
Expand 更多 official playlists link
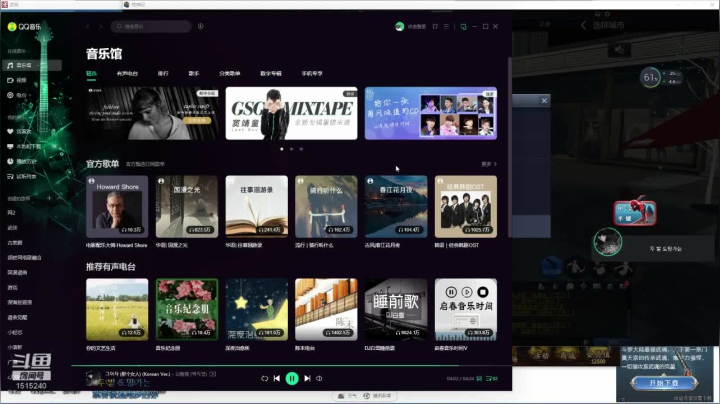tap(489, 164)
